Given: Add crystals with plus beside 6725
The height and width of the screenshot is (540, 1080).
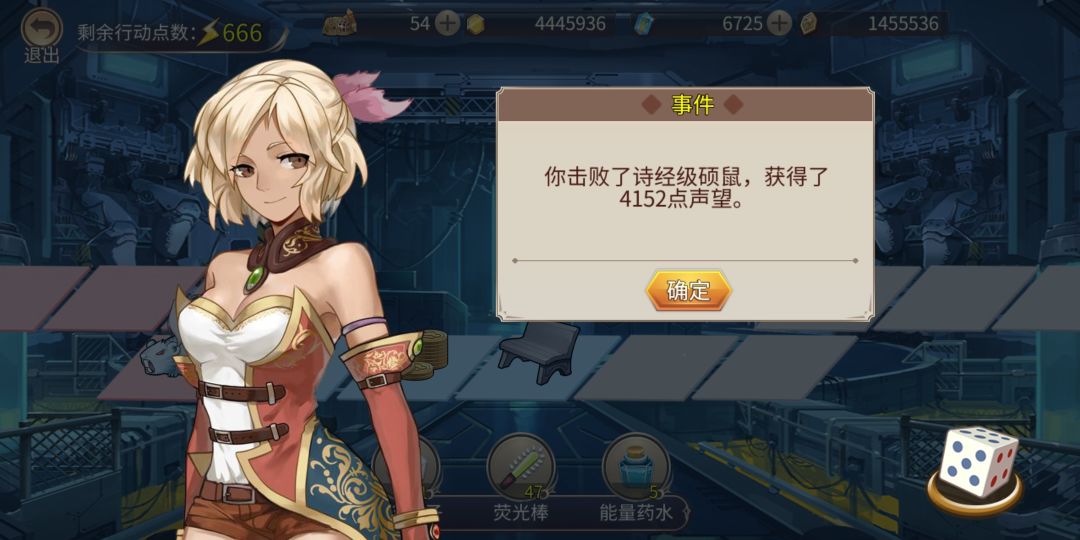Looking at the screenshot, I should tap(779, 24).
